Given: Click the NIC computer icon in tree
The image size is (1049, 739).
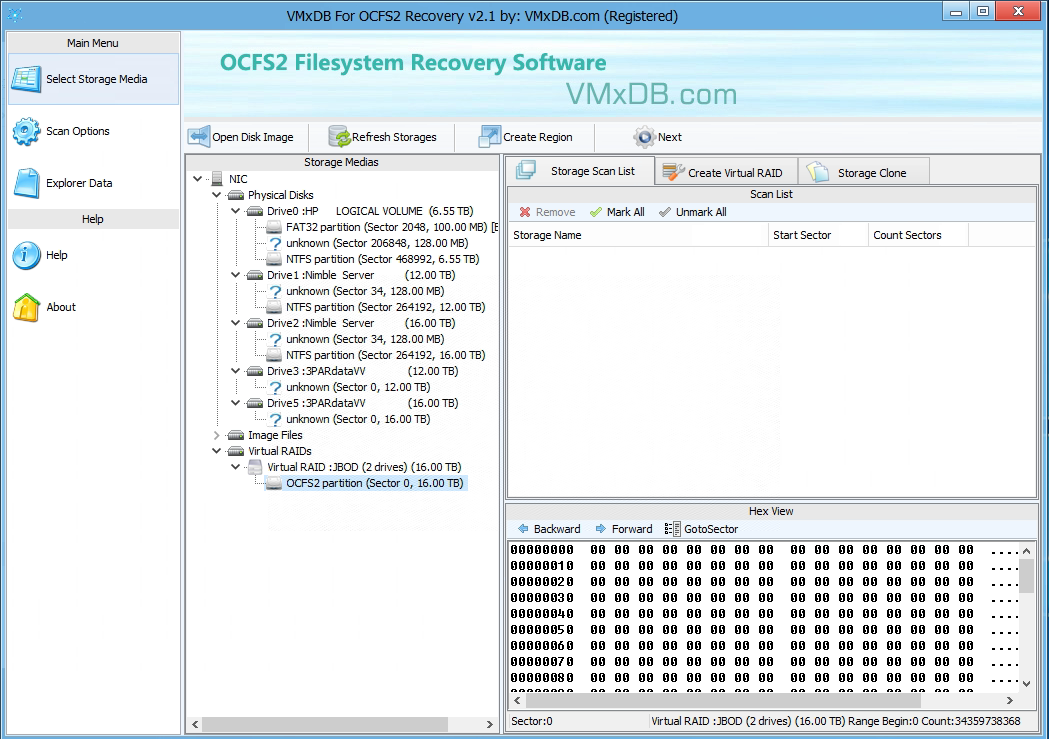Looking at the screenshot, I should pos(217,179).
